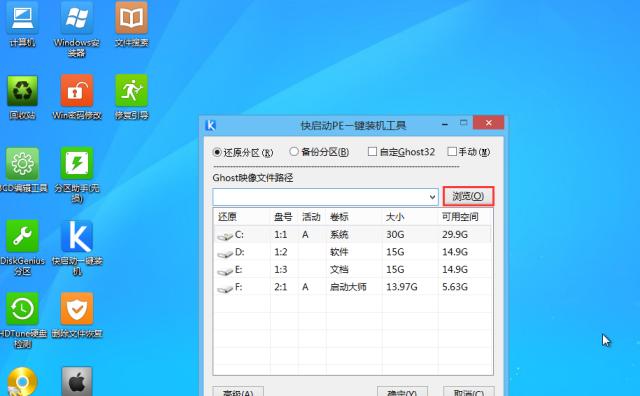Click disk number 1:3 cell
This screenshot has width=640, height=396.
[280, 270]
